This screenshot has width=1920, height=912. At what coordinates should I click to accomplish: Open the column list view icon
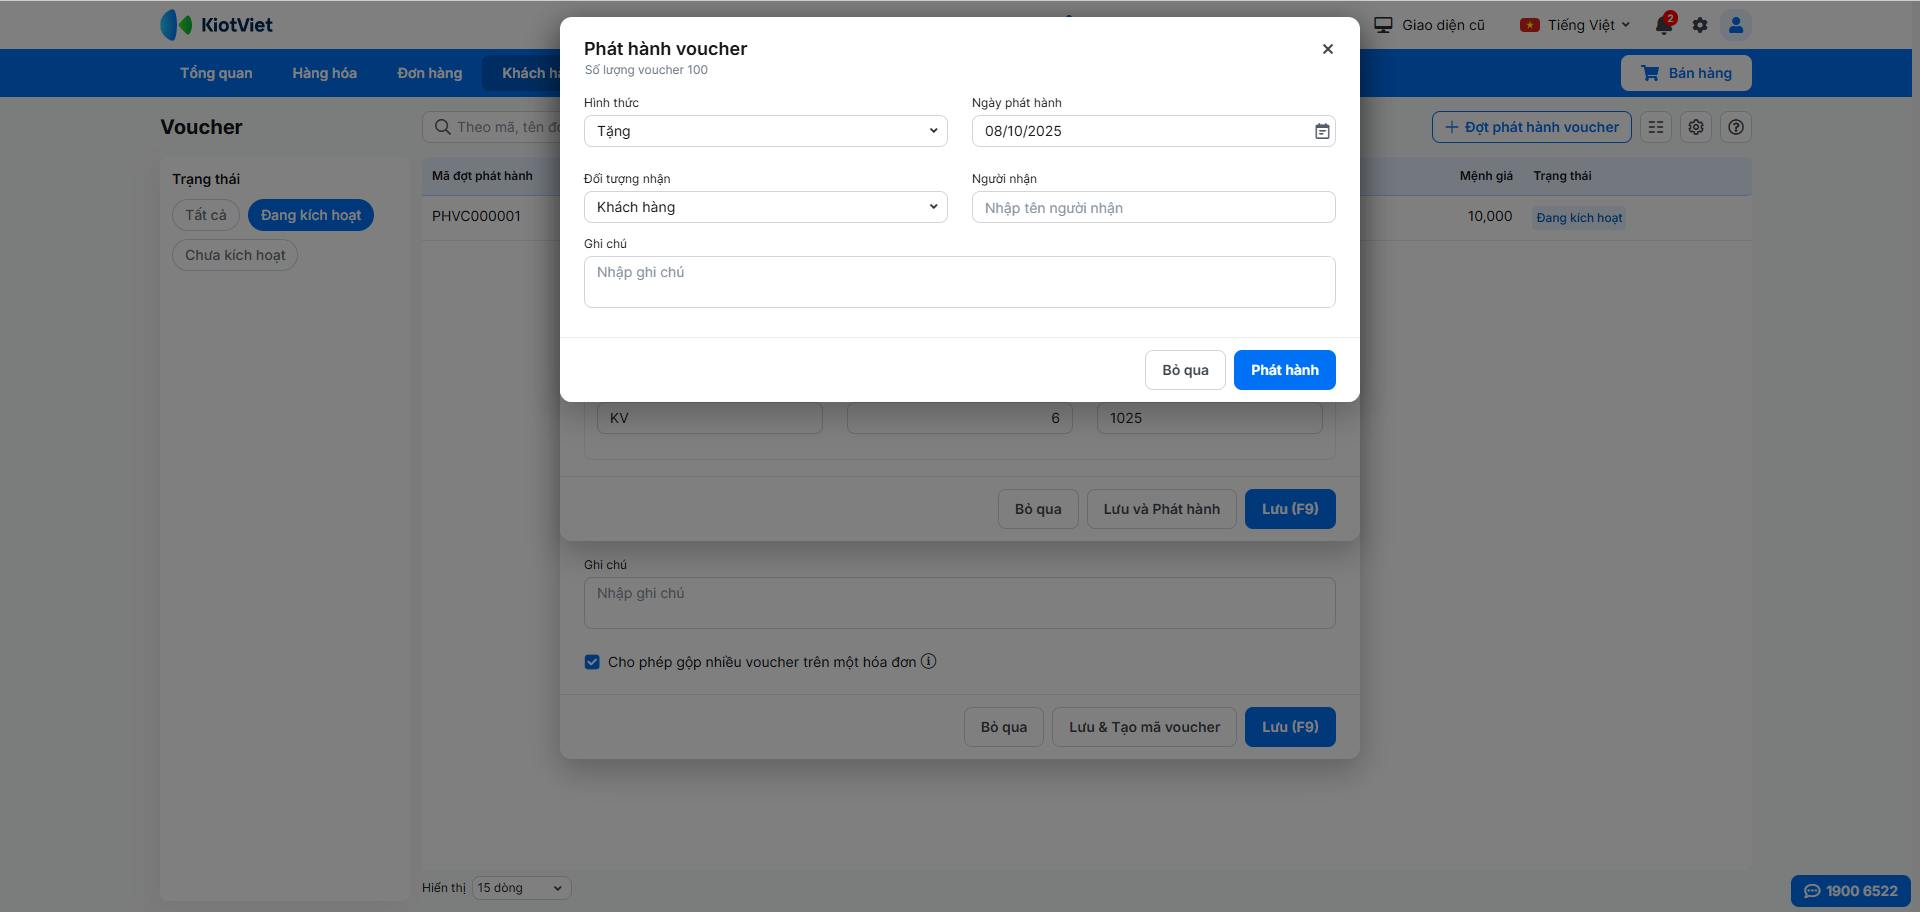click(1656, 127)
